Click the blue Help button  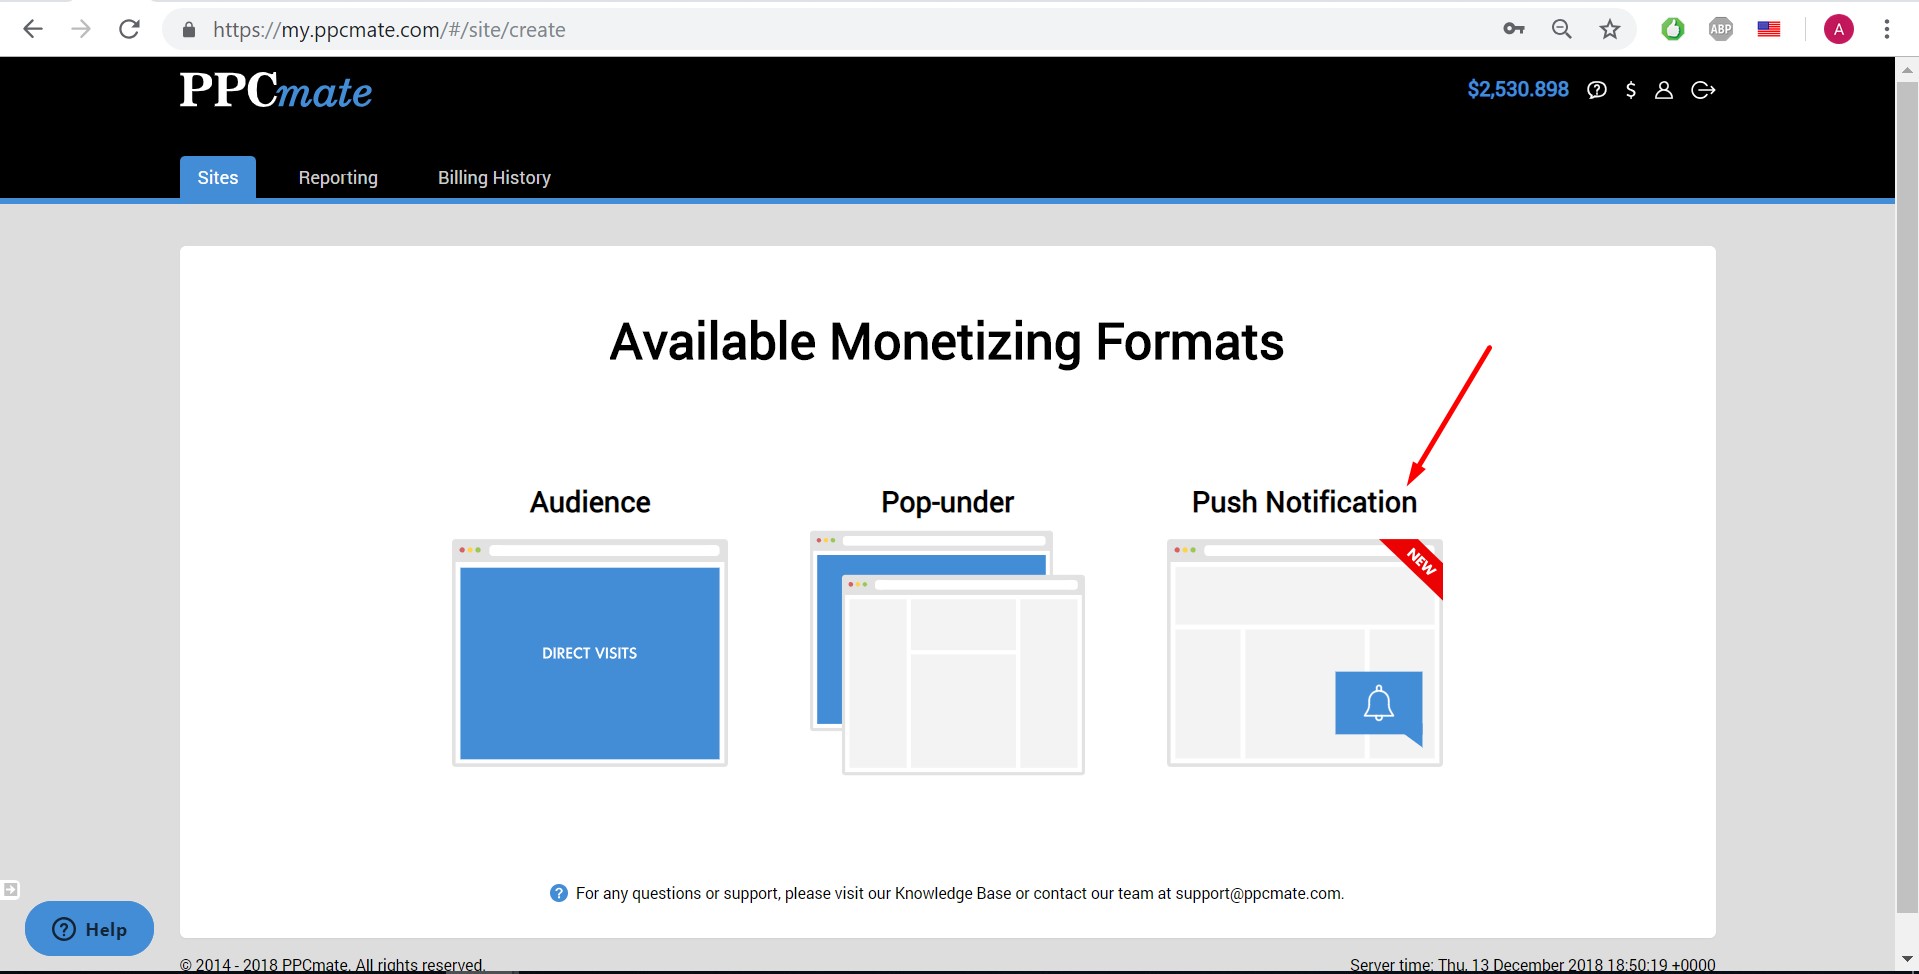pyautogui.click(x=89, y=929)
